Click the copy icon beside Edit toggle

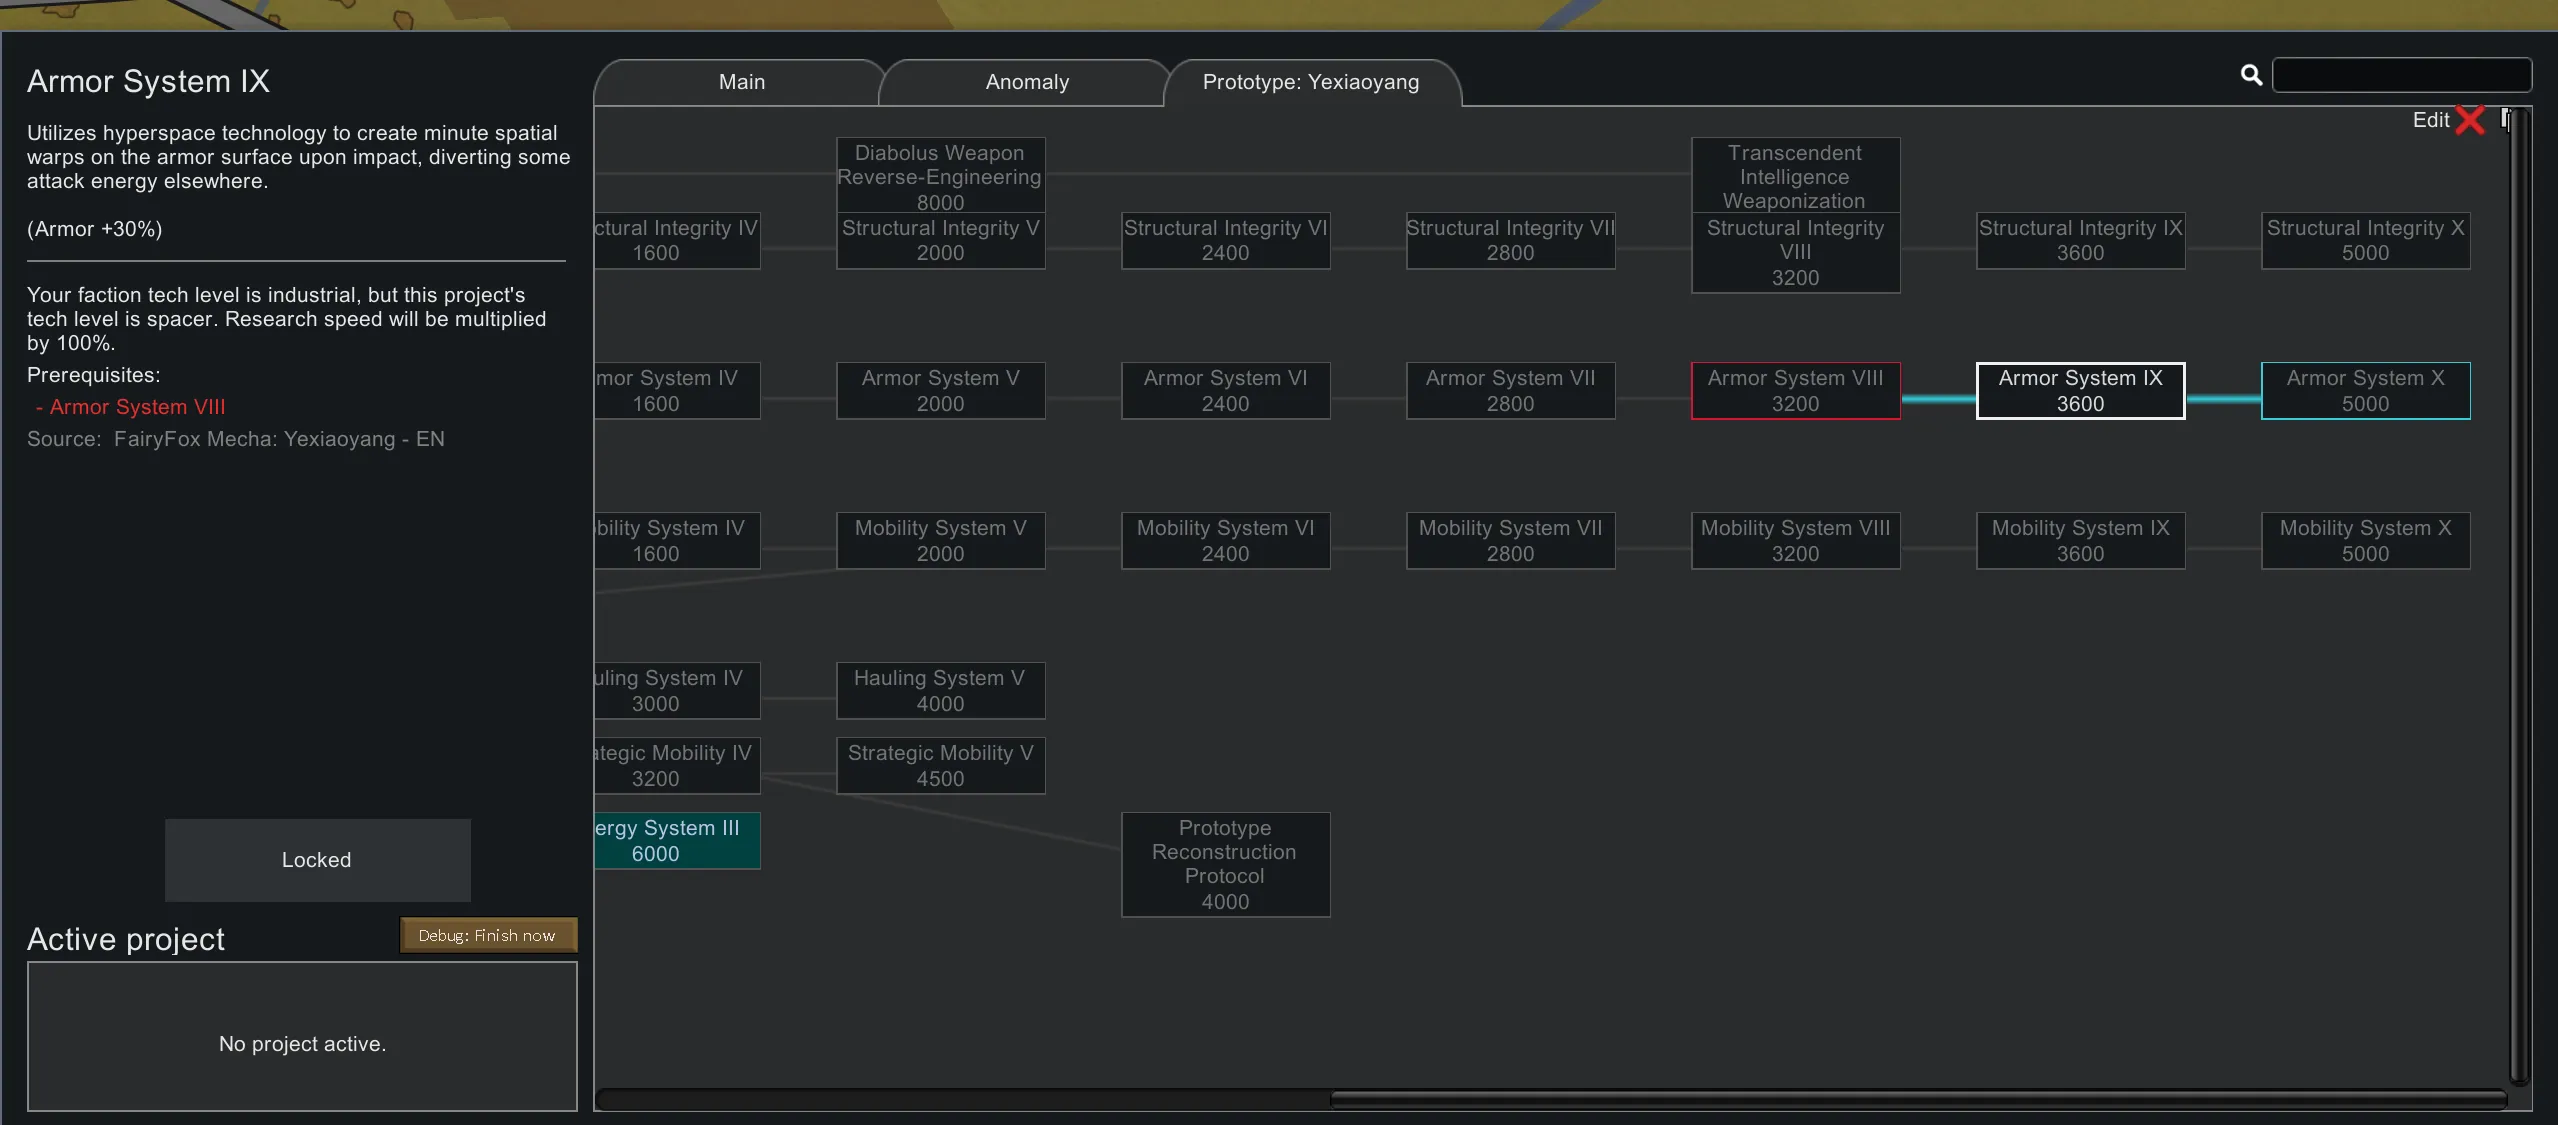point(2504,118)
